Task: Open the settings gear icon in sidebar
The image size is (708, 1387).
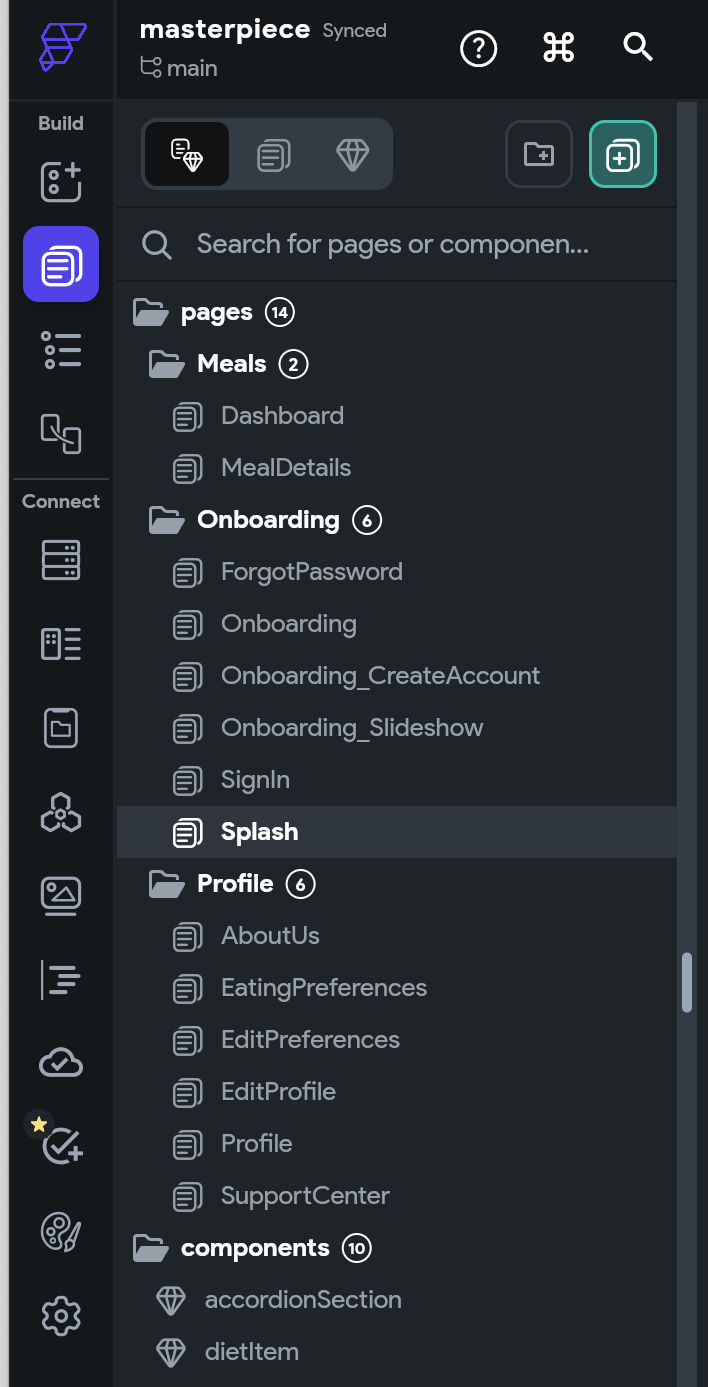Action: [x=61, y=1315]
